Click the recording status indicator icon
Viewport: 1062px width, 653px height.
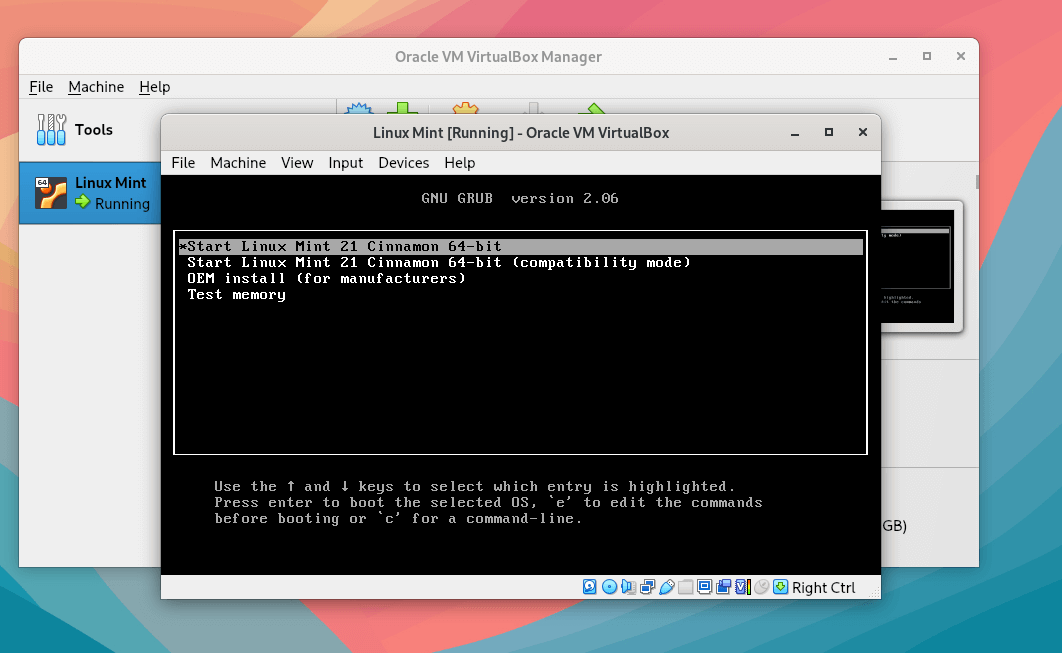point(723,587)
